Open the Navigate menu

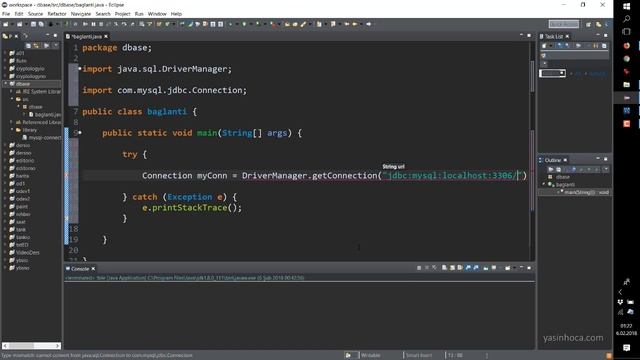pos(81,14)
